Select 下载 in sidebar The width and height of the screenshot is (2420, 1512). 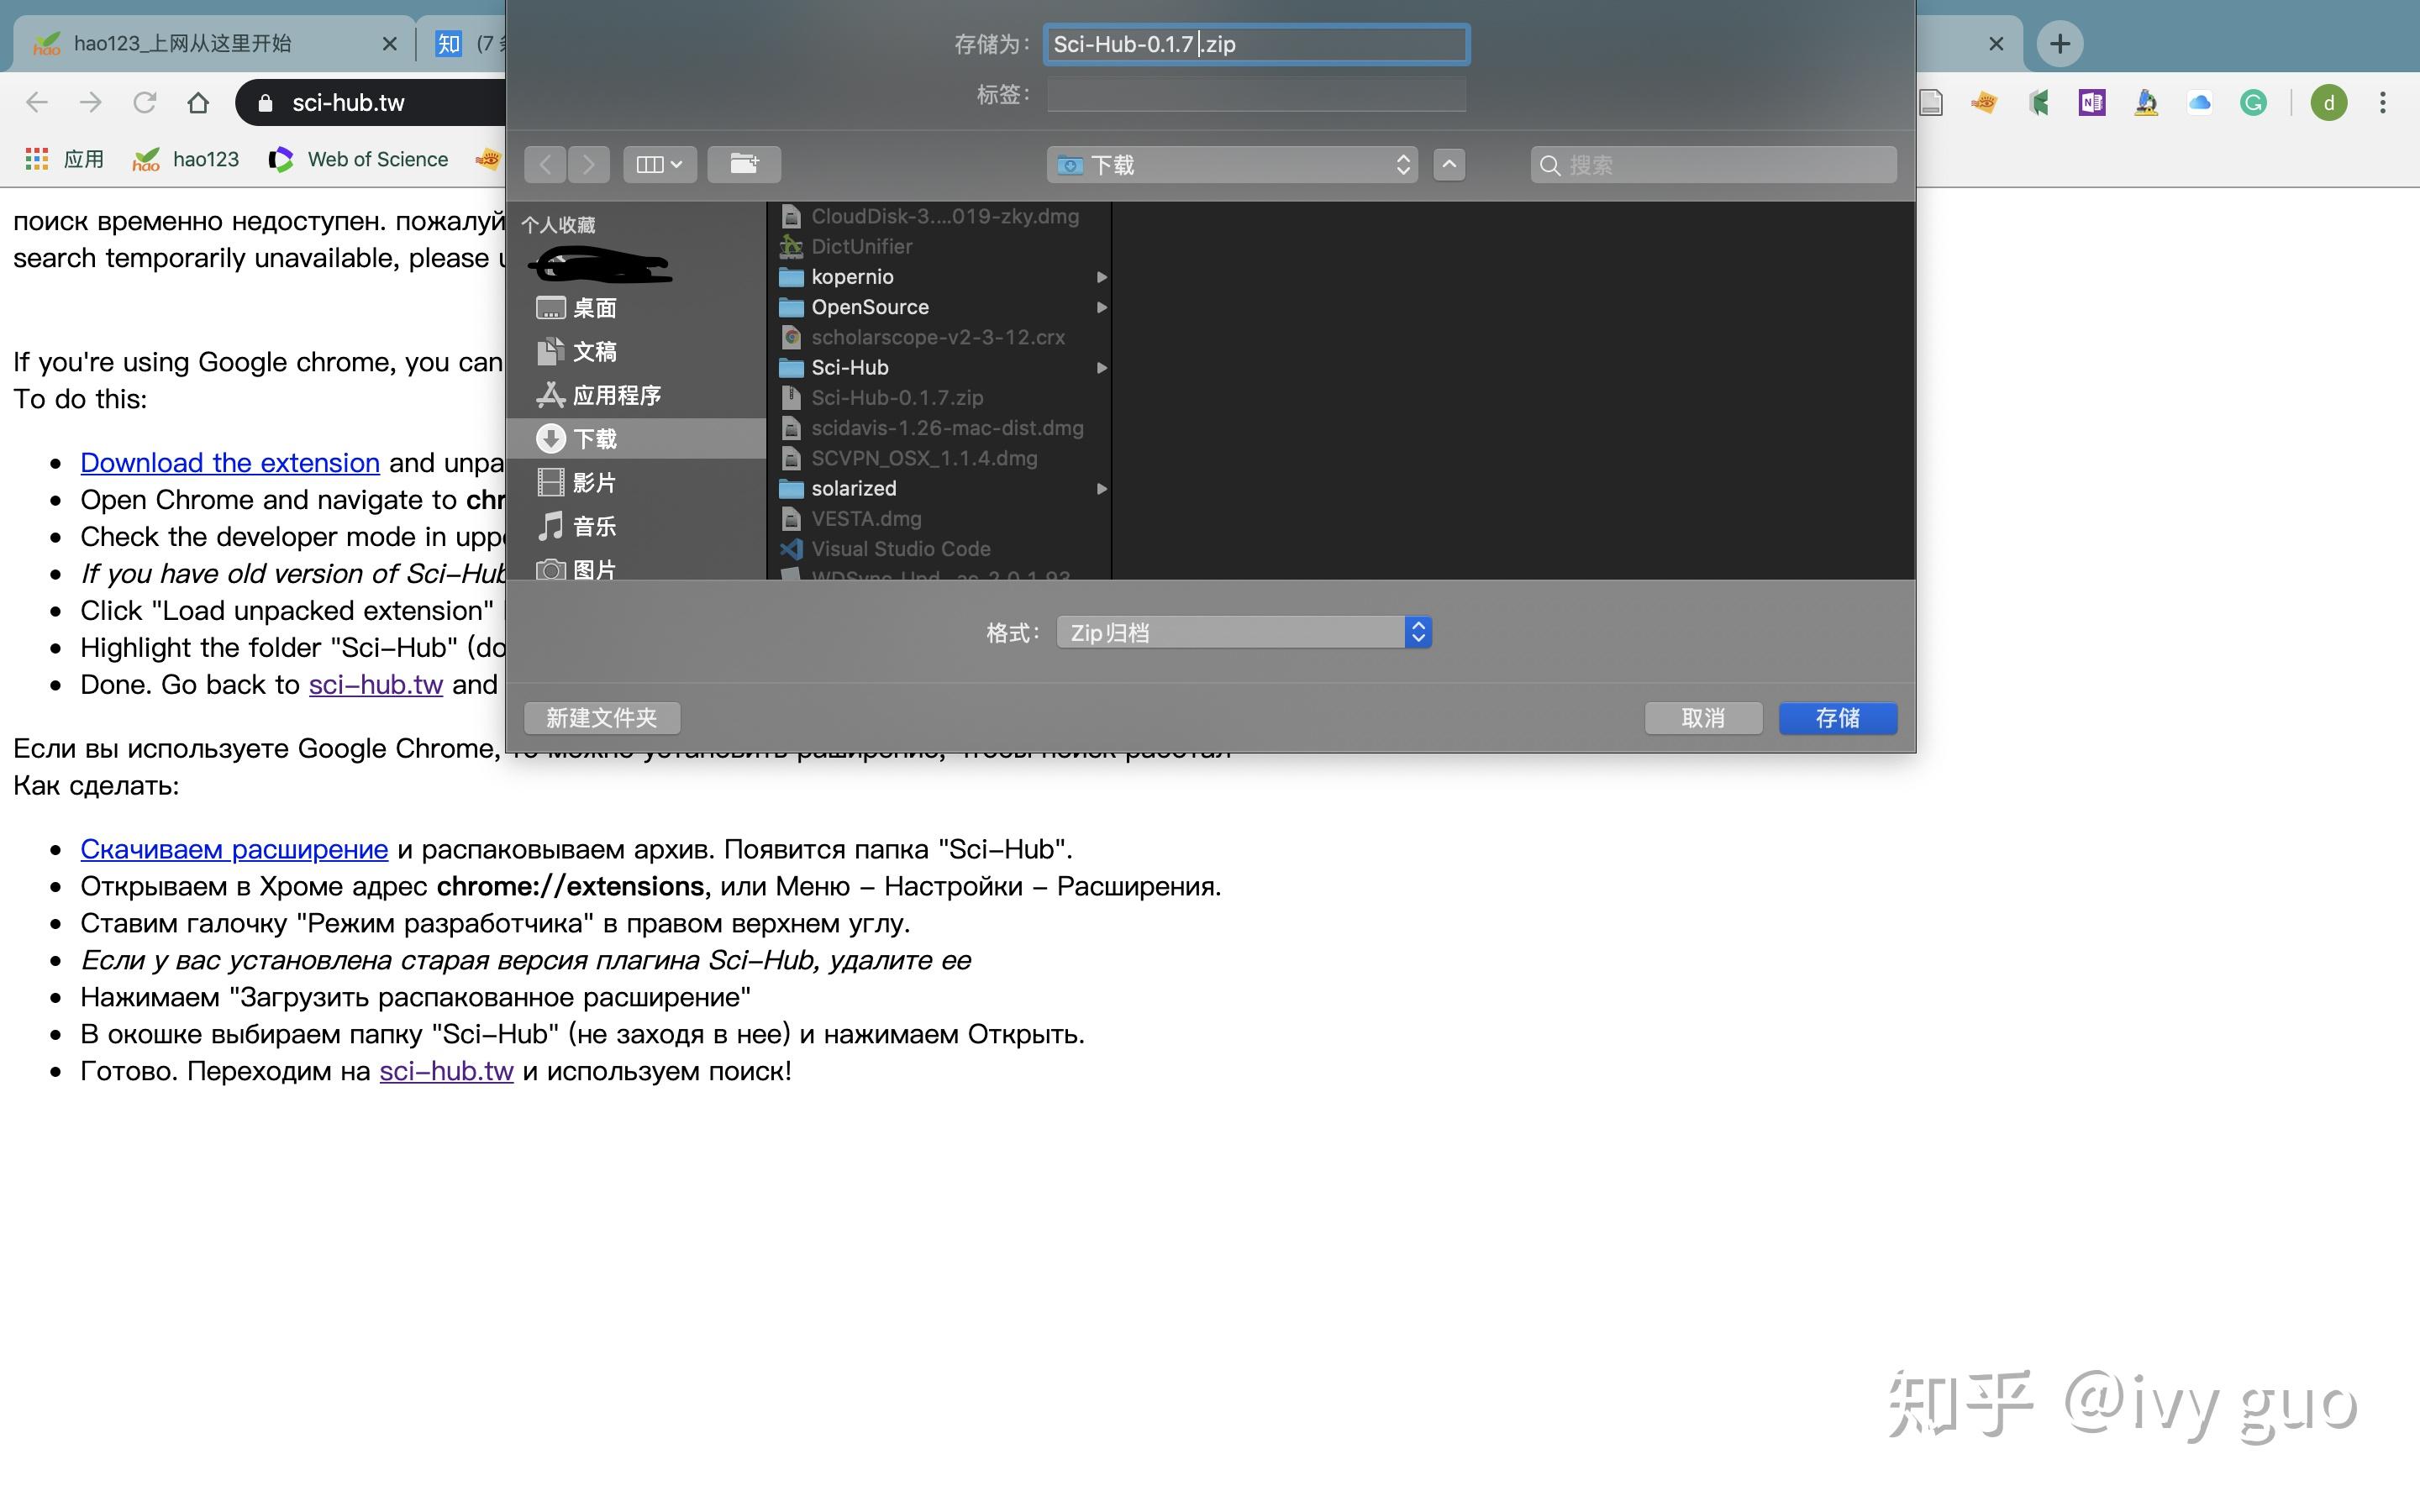coord(636,439)
